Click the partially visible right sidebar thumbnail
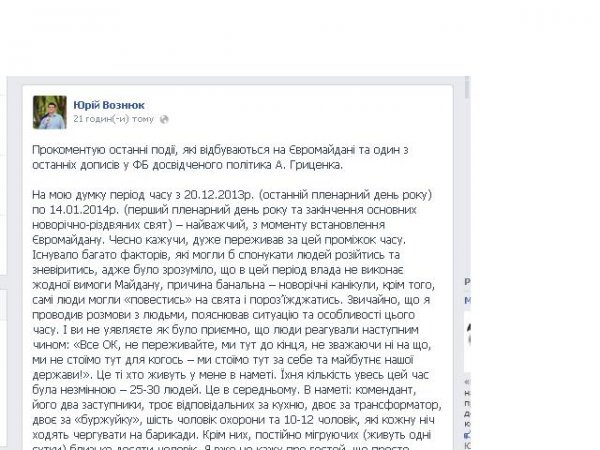The width and height of the screenshot is (600, 450). [468, 333]
